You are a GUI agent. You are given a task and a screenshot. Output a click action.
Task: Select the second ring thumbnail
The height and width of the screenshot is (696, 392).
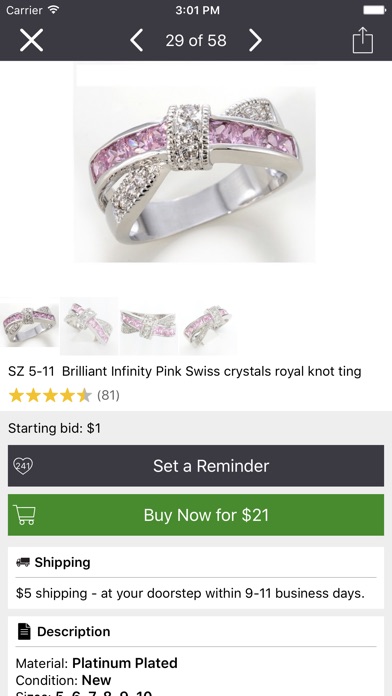pyautogui.click(x=89, y=326)
